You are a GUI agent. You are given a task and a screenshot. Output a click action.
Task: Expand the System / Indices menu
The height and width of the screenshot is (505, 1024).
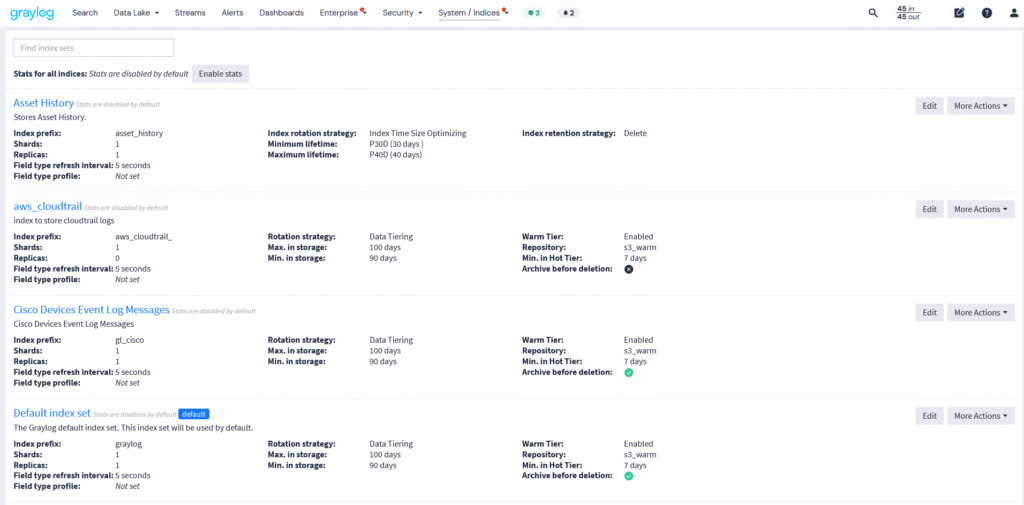pyautogui.click(x=473, y=12)
